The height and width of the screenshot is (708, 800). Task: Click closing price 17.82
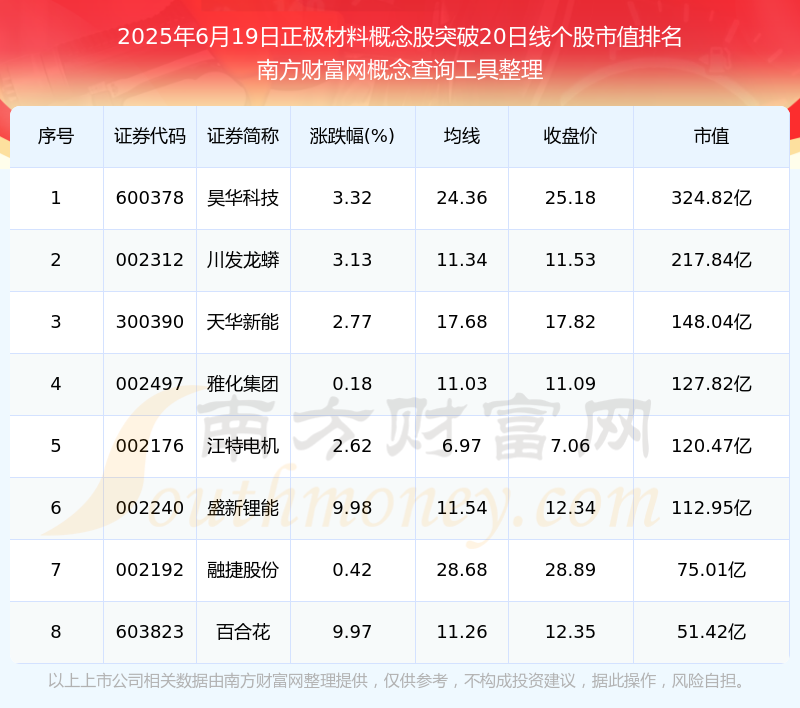click(570, 322)
